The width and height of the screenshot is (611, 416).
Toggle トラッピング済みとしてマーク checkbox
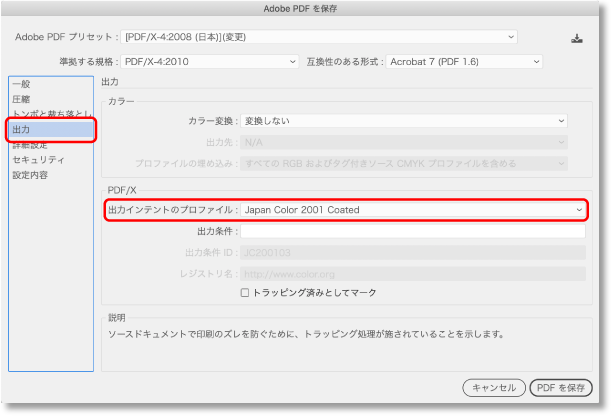[245, 293]
